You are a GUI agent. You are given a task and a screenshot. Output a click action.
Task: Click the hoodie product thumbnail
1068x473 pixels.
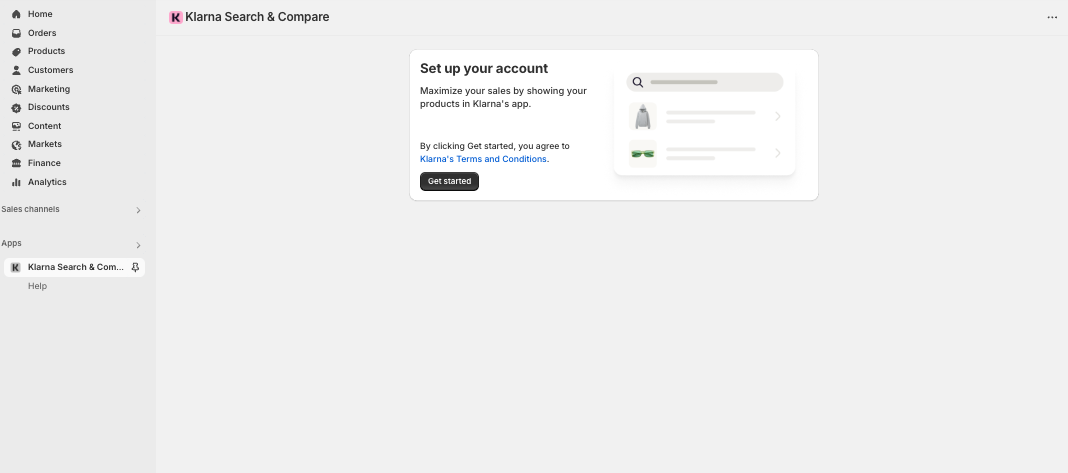click(643, 117)
